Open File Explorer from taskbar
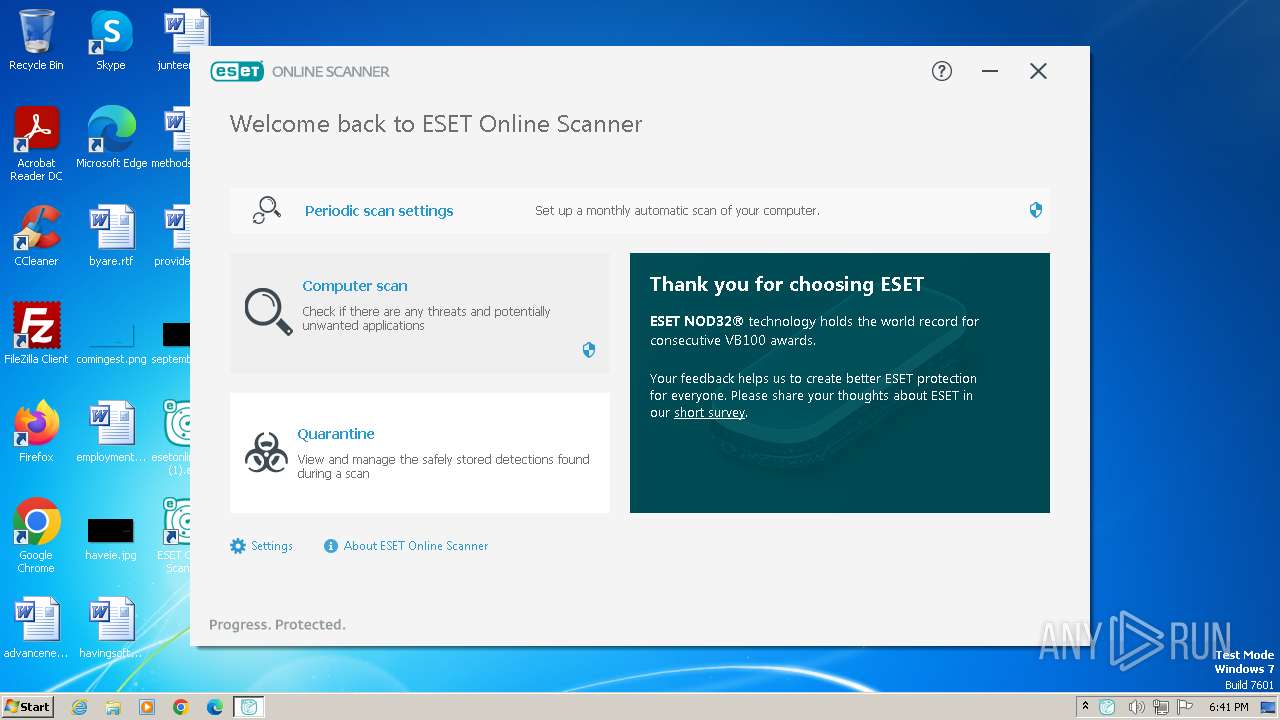This screenshot has height=720, width=1280. 113,707
